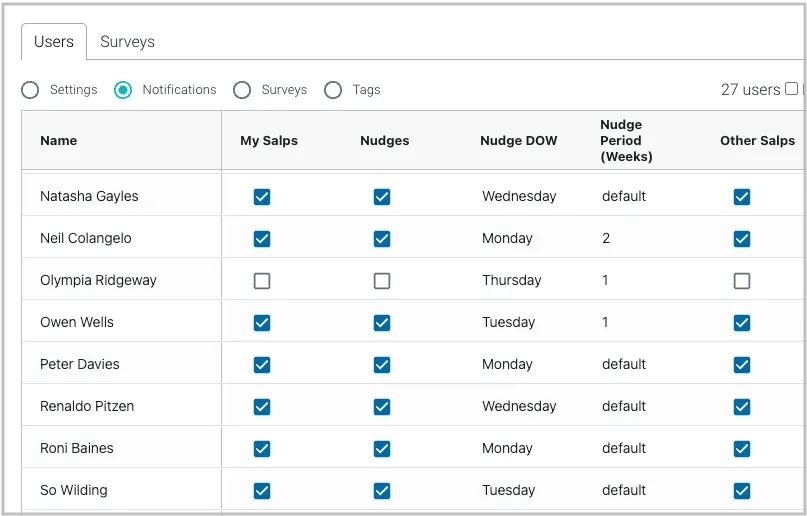Disable Other Salps for Roni Baines
This screenshot has width=807, height=516.
pyautogui.click(x=742, y=449)
